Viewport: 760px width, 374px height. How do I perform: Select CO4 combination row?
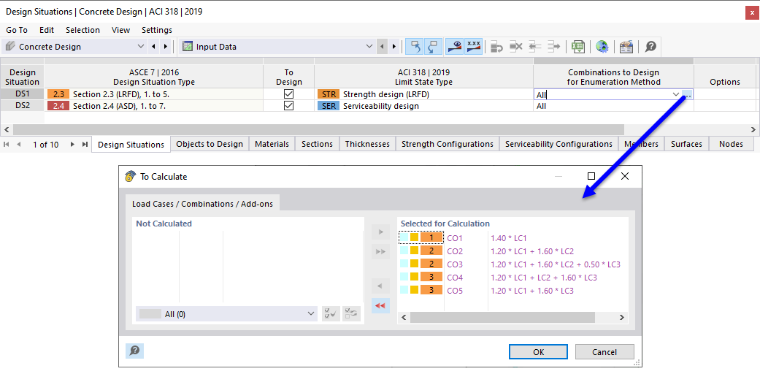tap(512, 278)
